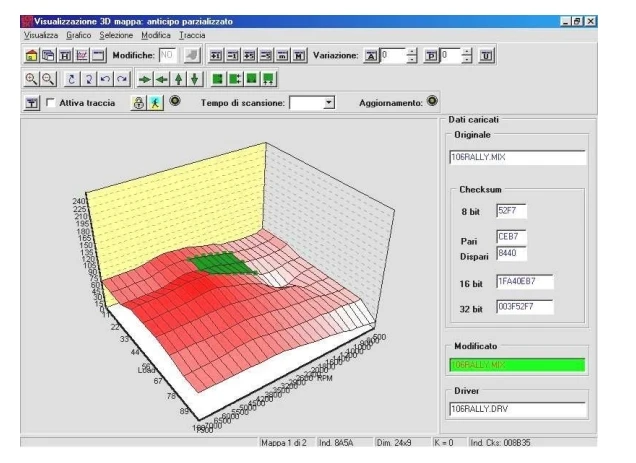The height and width of the screenshot is (463, 636).
Task: Click the 'A' absolute variation button
Action: tap(371, 56)
